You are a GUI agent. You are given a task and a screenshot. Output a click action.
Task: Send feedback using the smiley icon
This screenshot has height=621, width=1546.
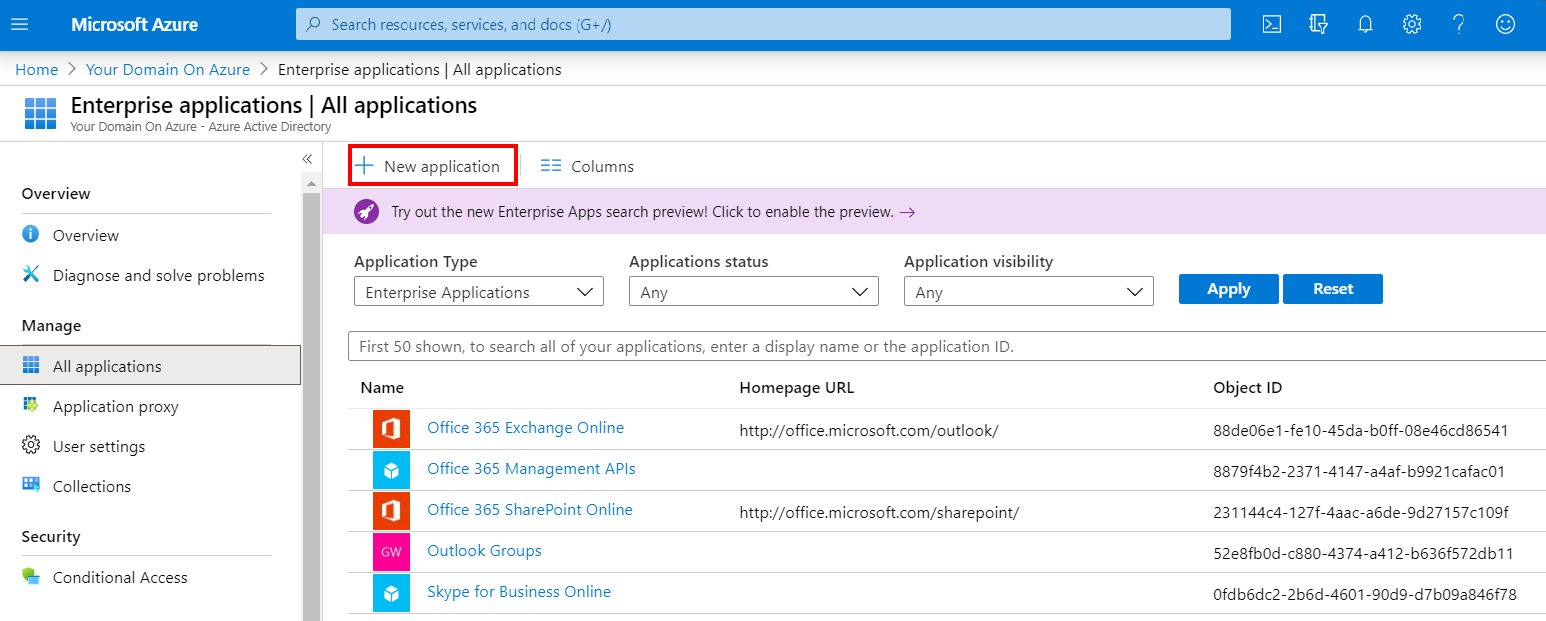point(1505,23)
